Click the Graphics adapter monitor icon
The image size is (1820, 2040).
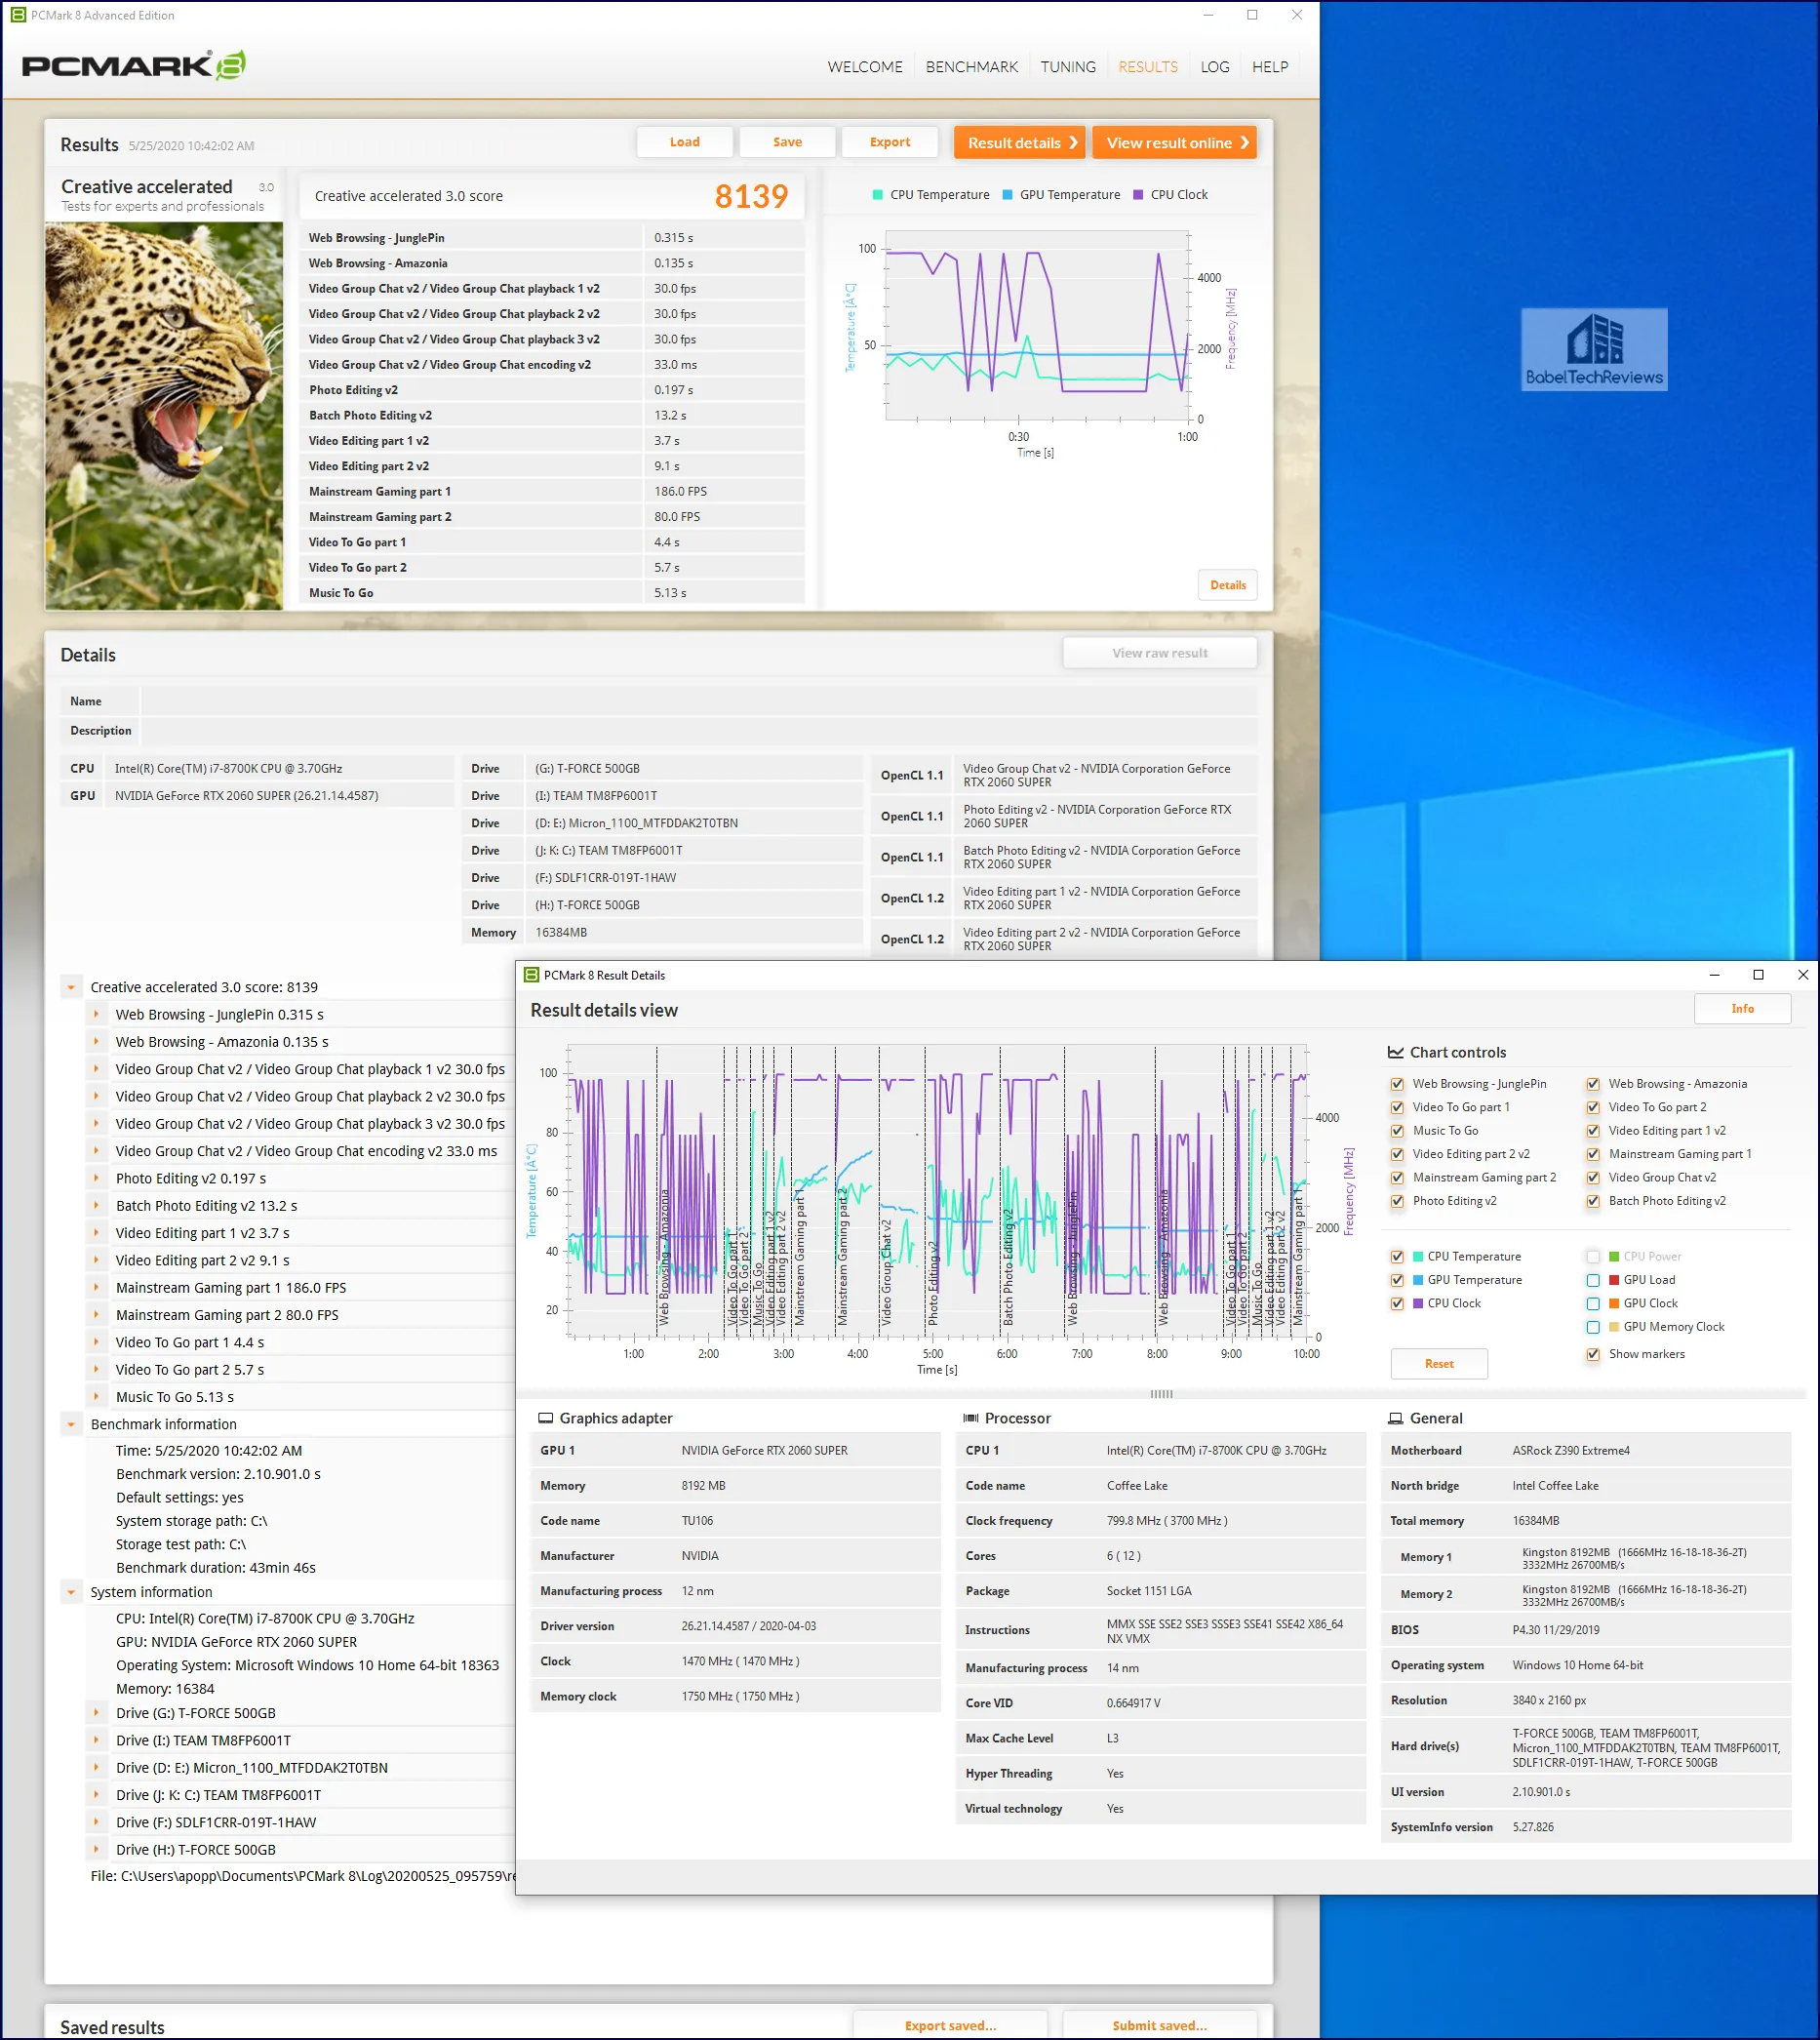click(546, 1418)
